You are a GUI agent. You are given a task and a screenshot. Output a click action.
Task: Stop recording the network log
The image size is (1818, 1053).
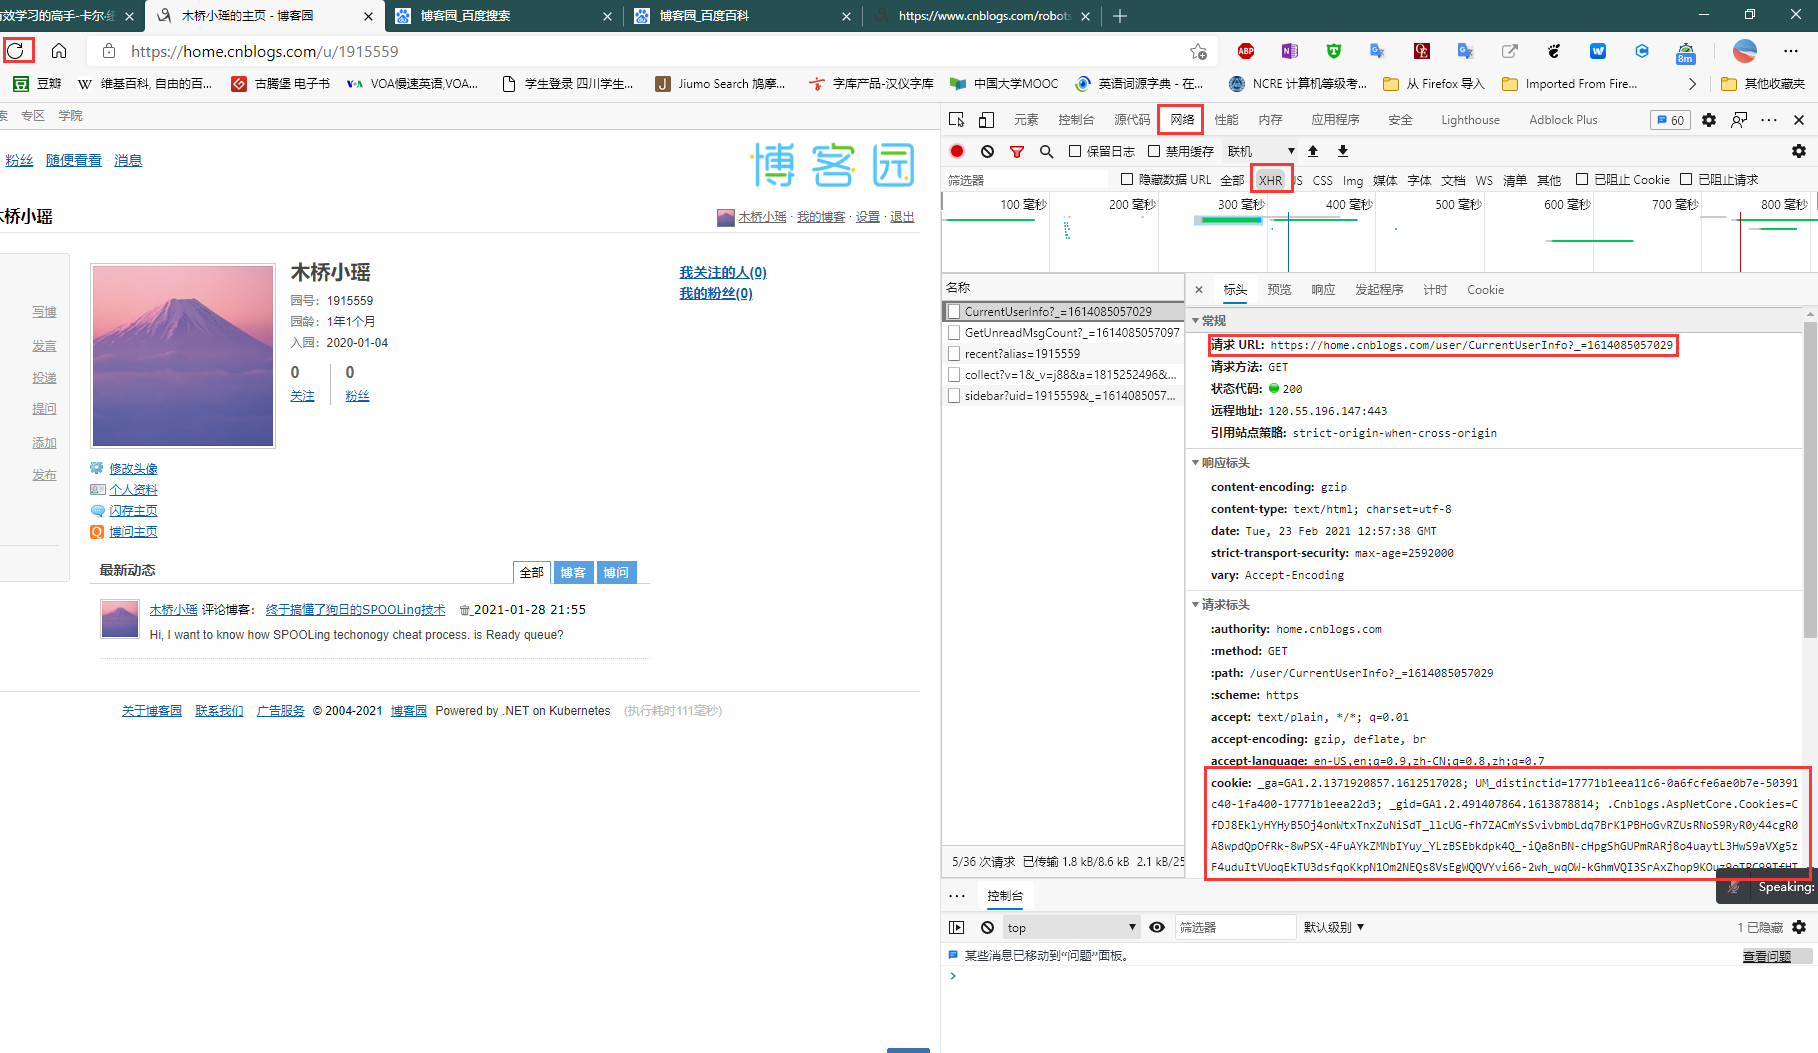tap(957, 151)
